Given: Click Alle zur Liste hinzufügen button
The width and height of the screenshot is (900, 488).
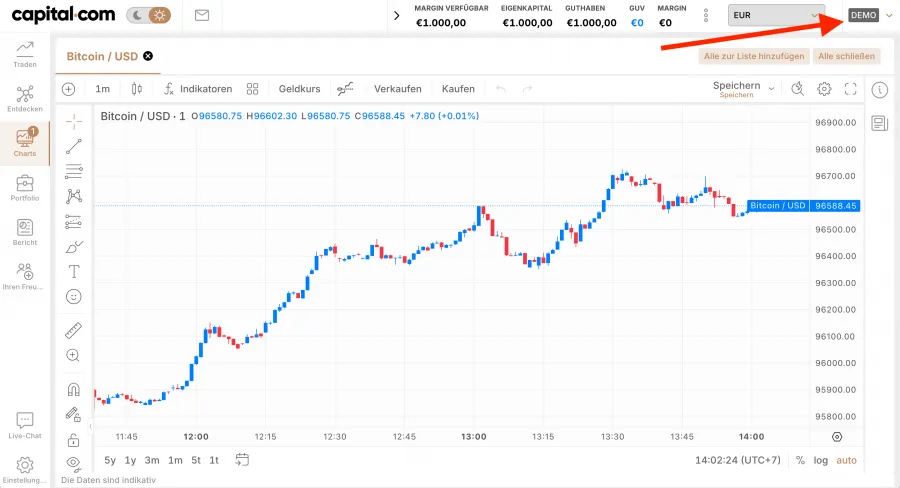Looking at the screenshot, I should point(754,56).
